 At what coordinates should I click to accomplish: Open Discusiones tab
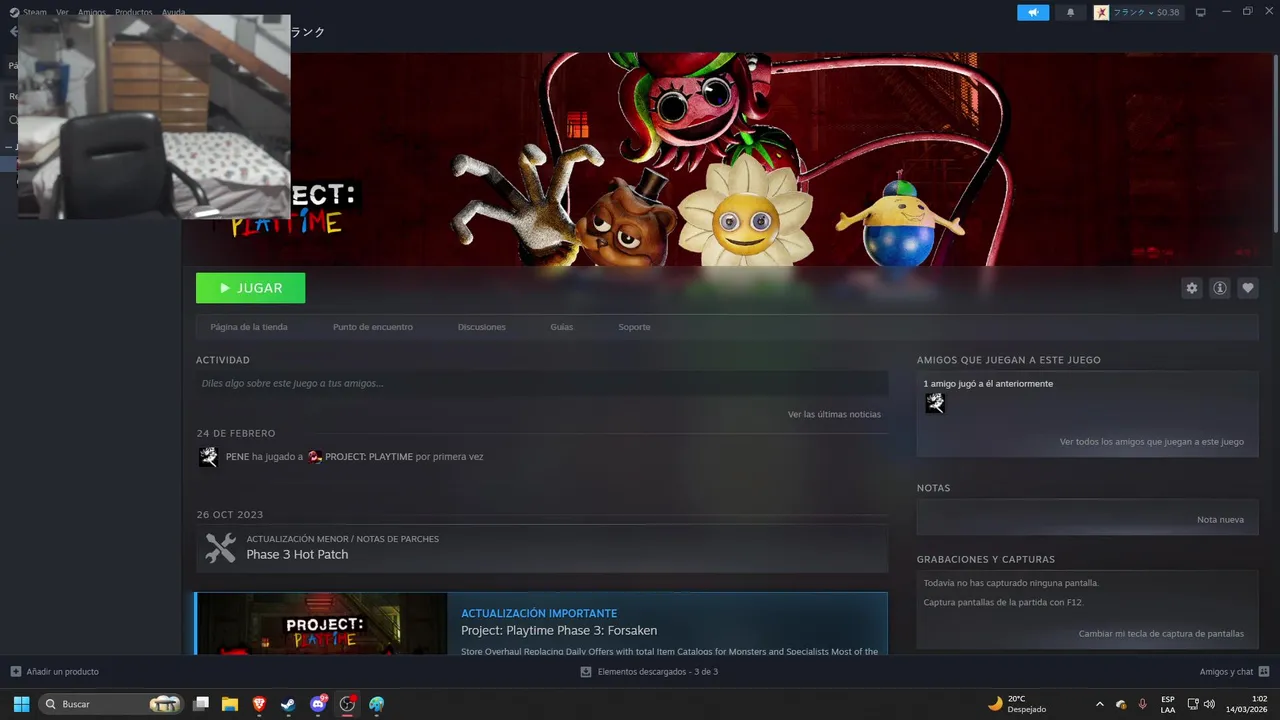482,327
